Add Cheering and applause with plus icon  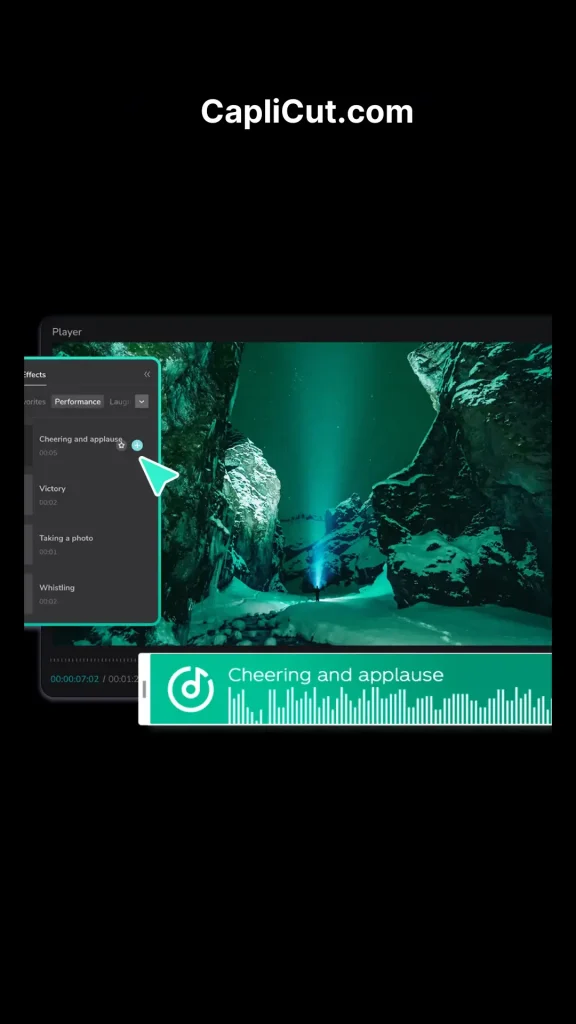pyautogui.click(x=137, y=445)
